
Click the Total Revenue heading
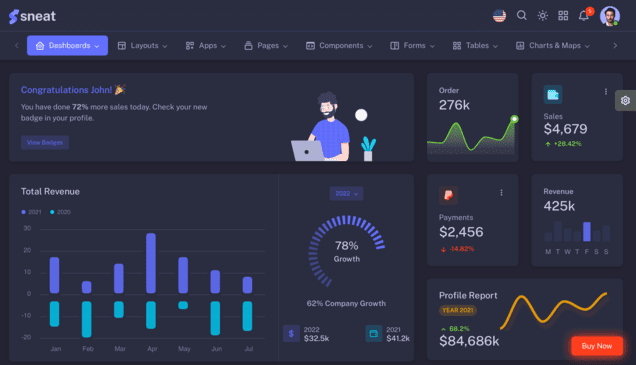point(50,191)
